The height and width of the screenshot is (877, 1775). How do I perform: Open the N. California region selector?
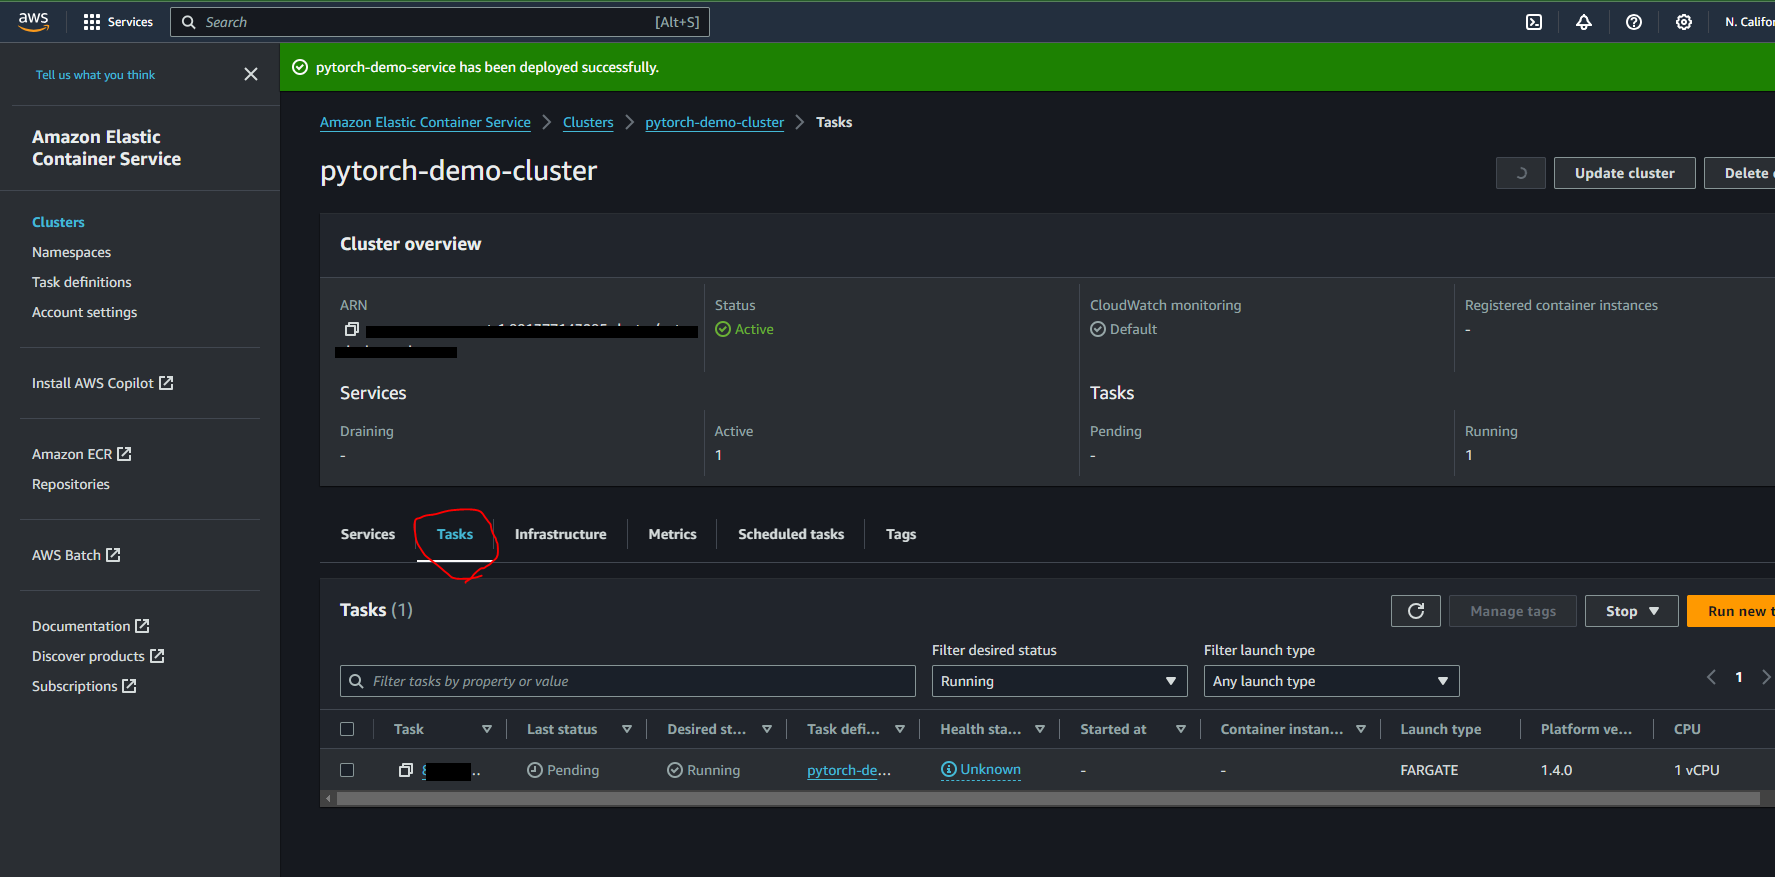tap(1749, 22)
